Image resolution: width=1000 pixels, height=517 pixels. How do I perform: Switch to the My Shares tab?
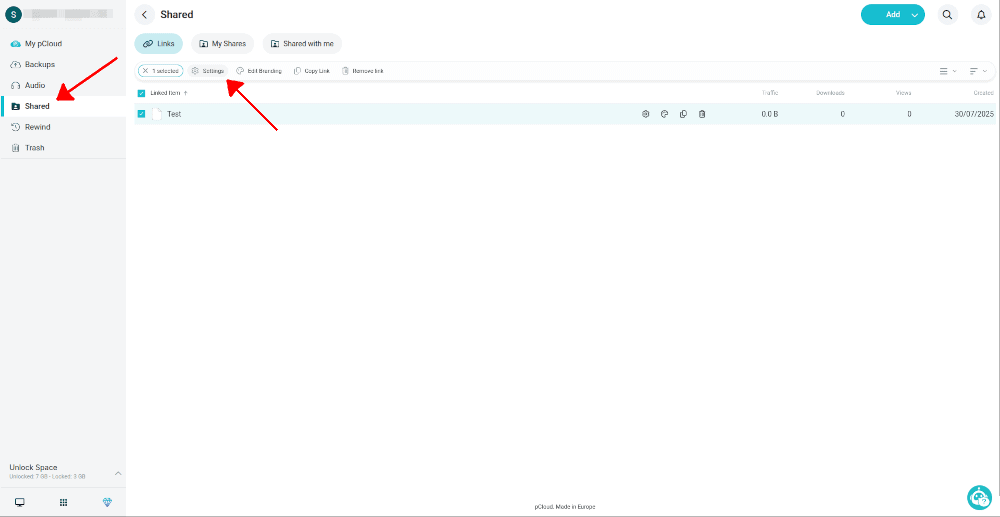coord(223,43)
